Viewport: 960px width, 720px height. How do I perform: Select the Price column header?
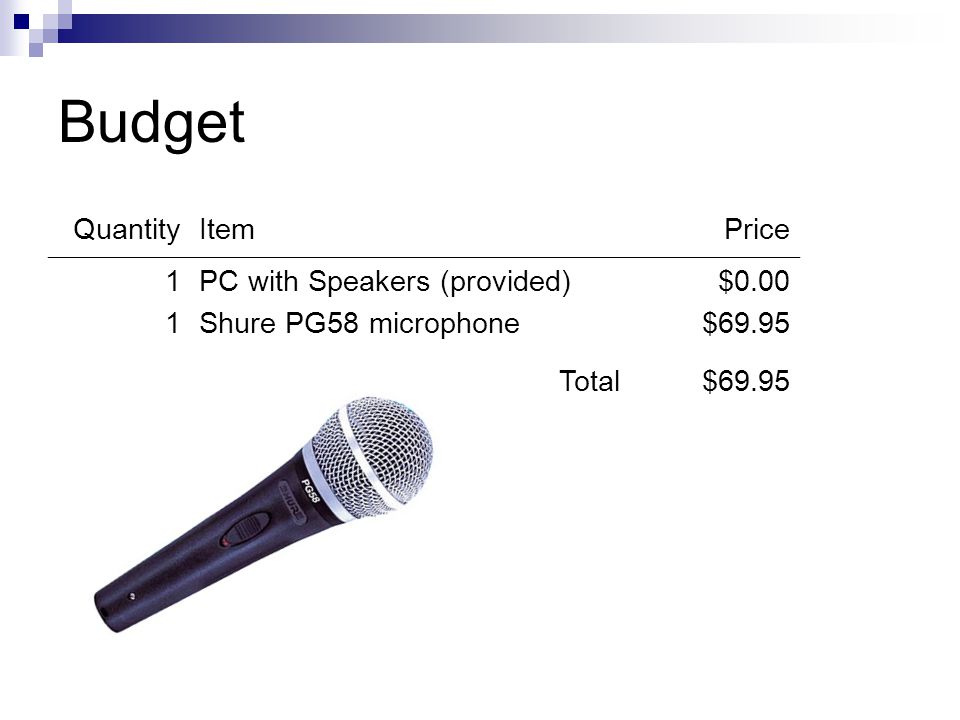tap(757, 229)
